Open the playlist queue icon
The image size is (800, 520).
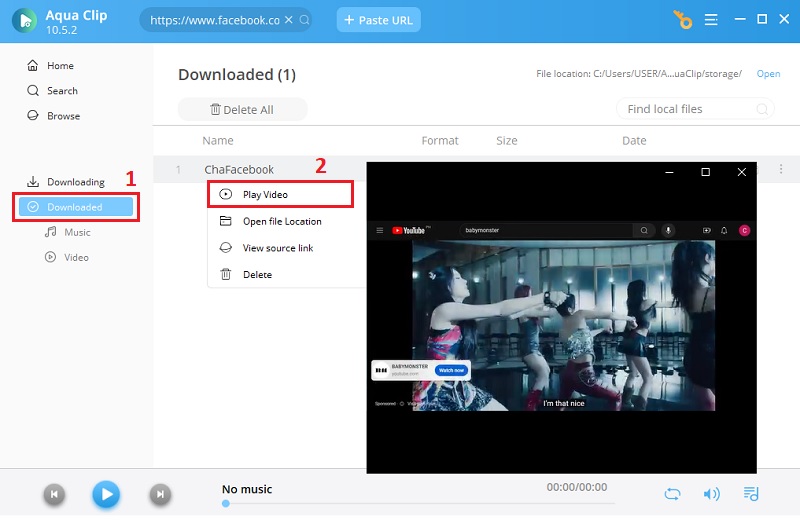click(751, 494)
